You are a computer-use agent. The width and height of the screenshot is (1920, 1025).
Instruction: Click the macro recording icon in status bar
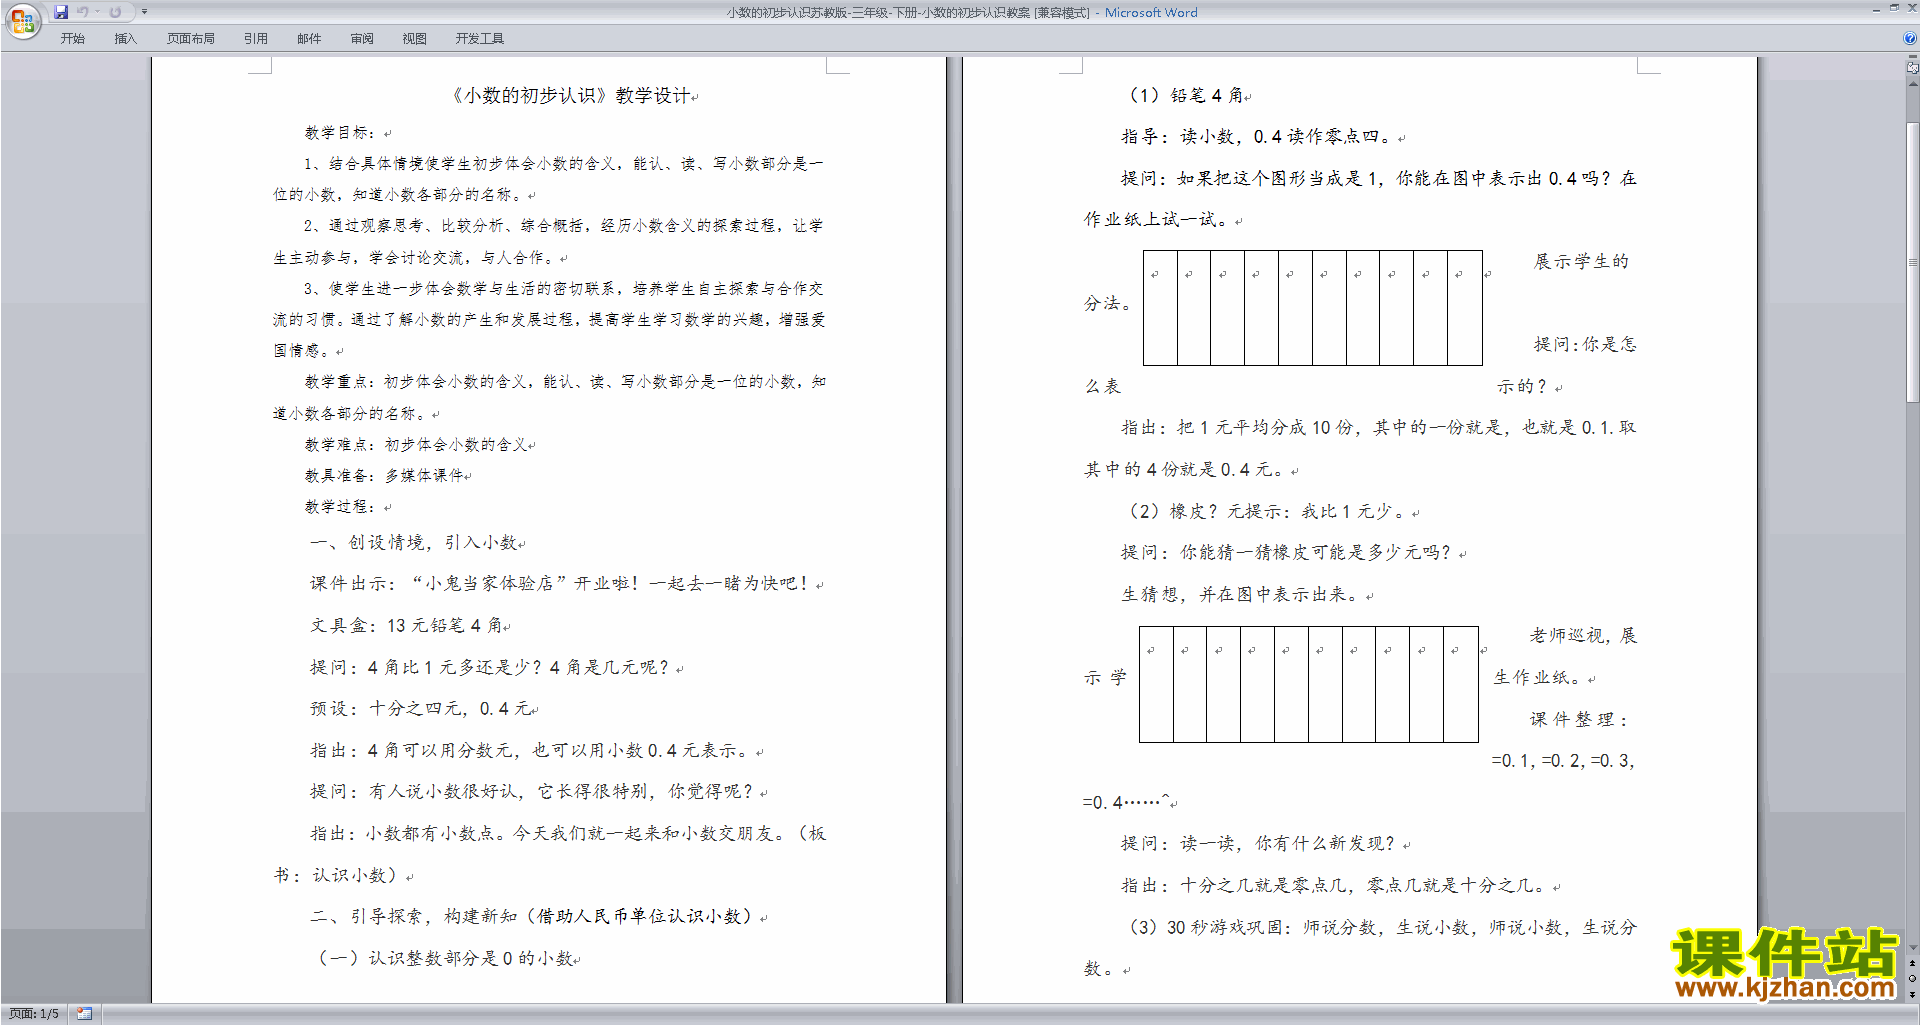85,1014
